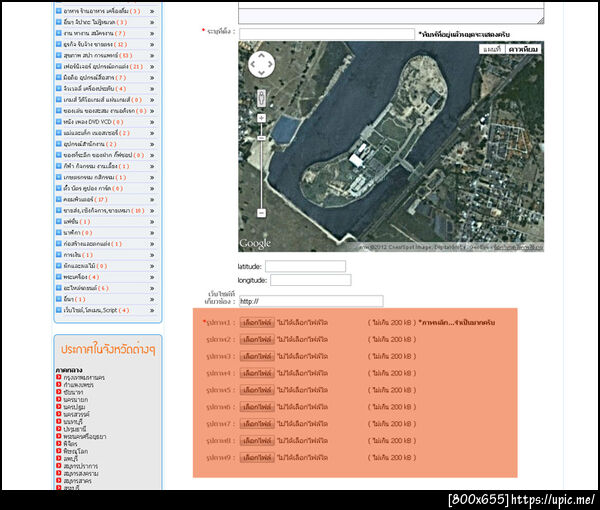600x510 pixels.
Task: Expand arrow on คอมพิวเตอร์ (17) row
Action: [152, 200]
